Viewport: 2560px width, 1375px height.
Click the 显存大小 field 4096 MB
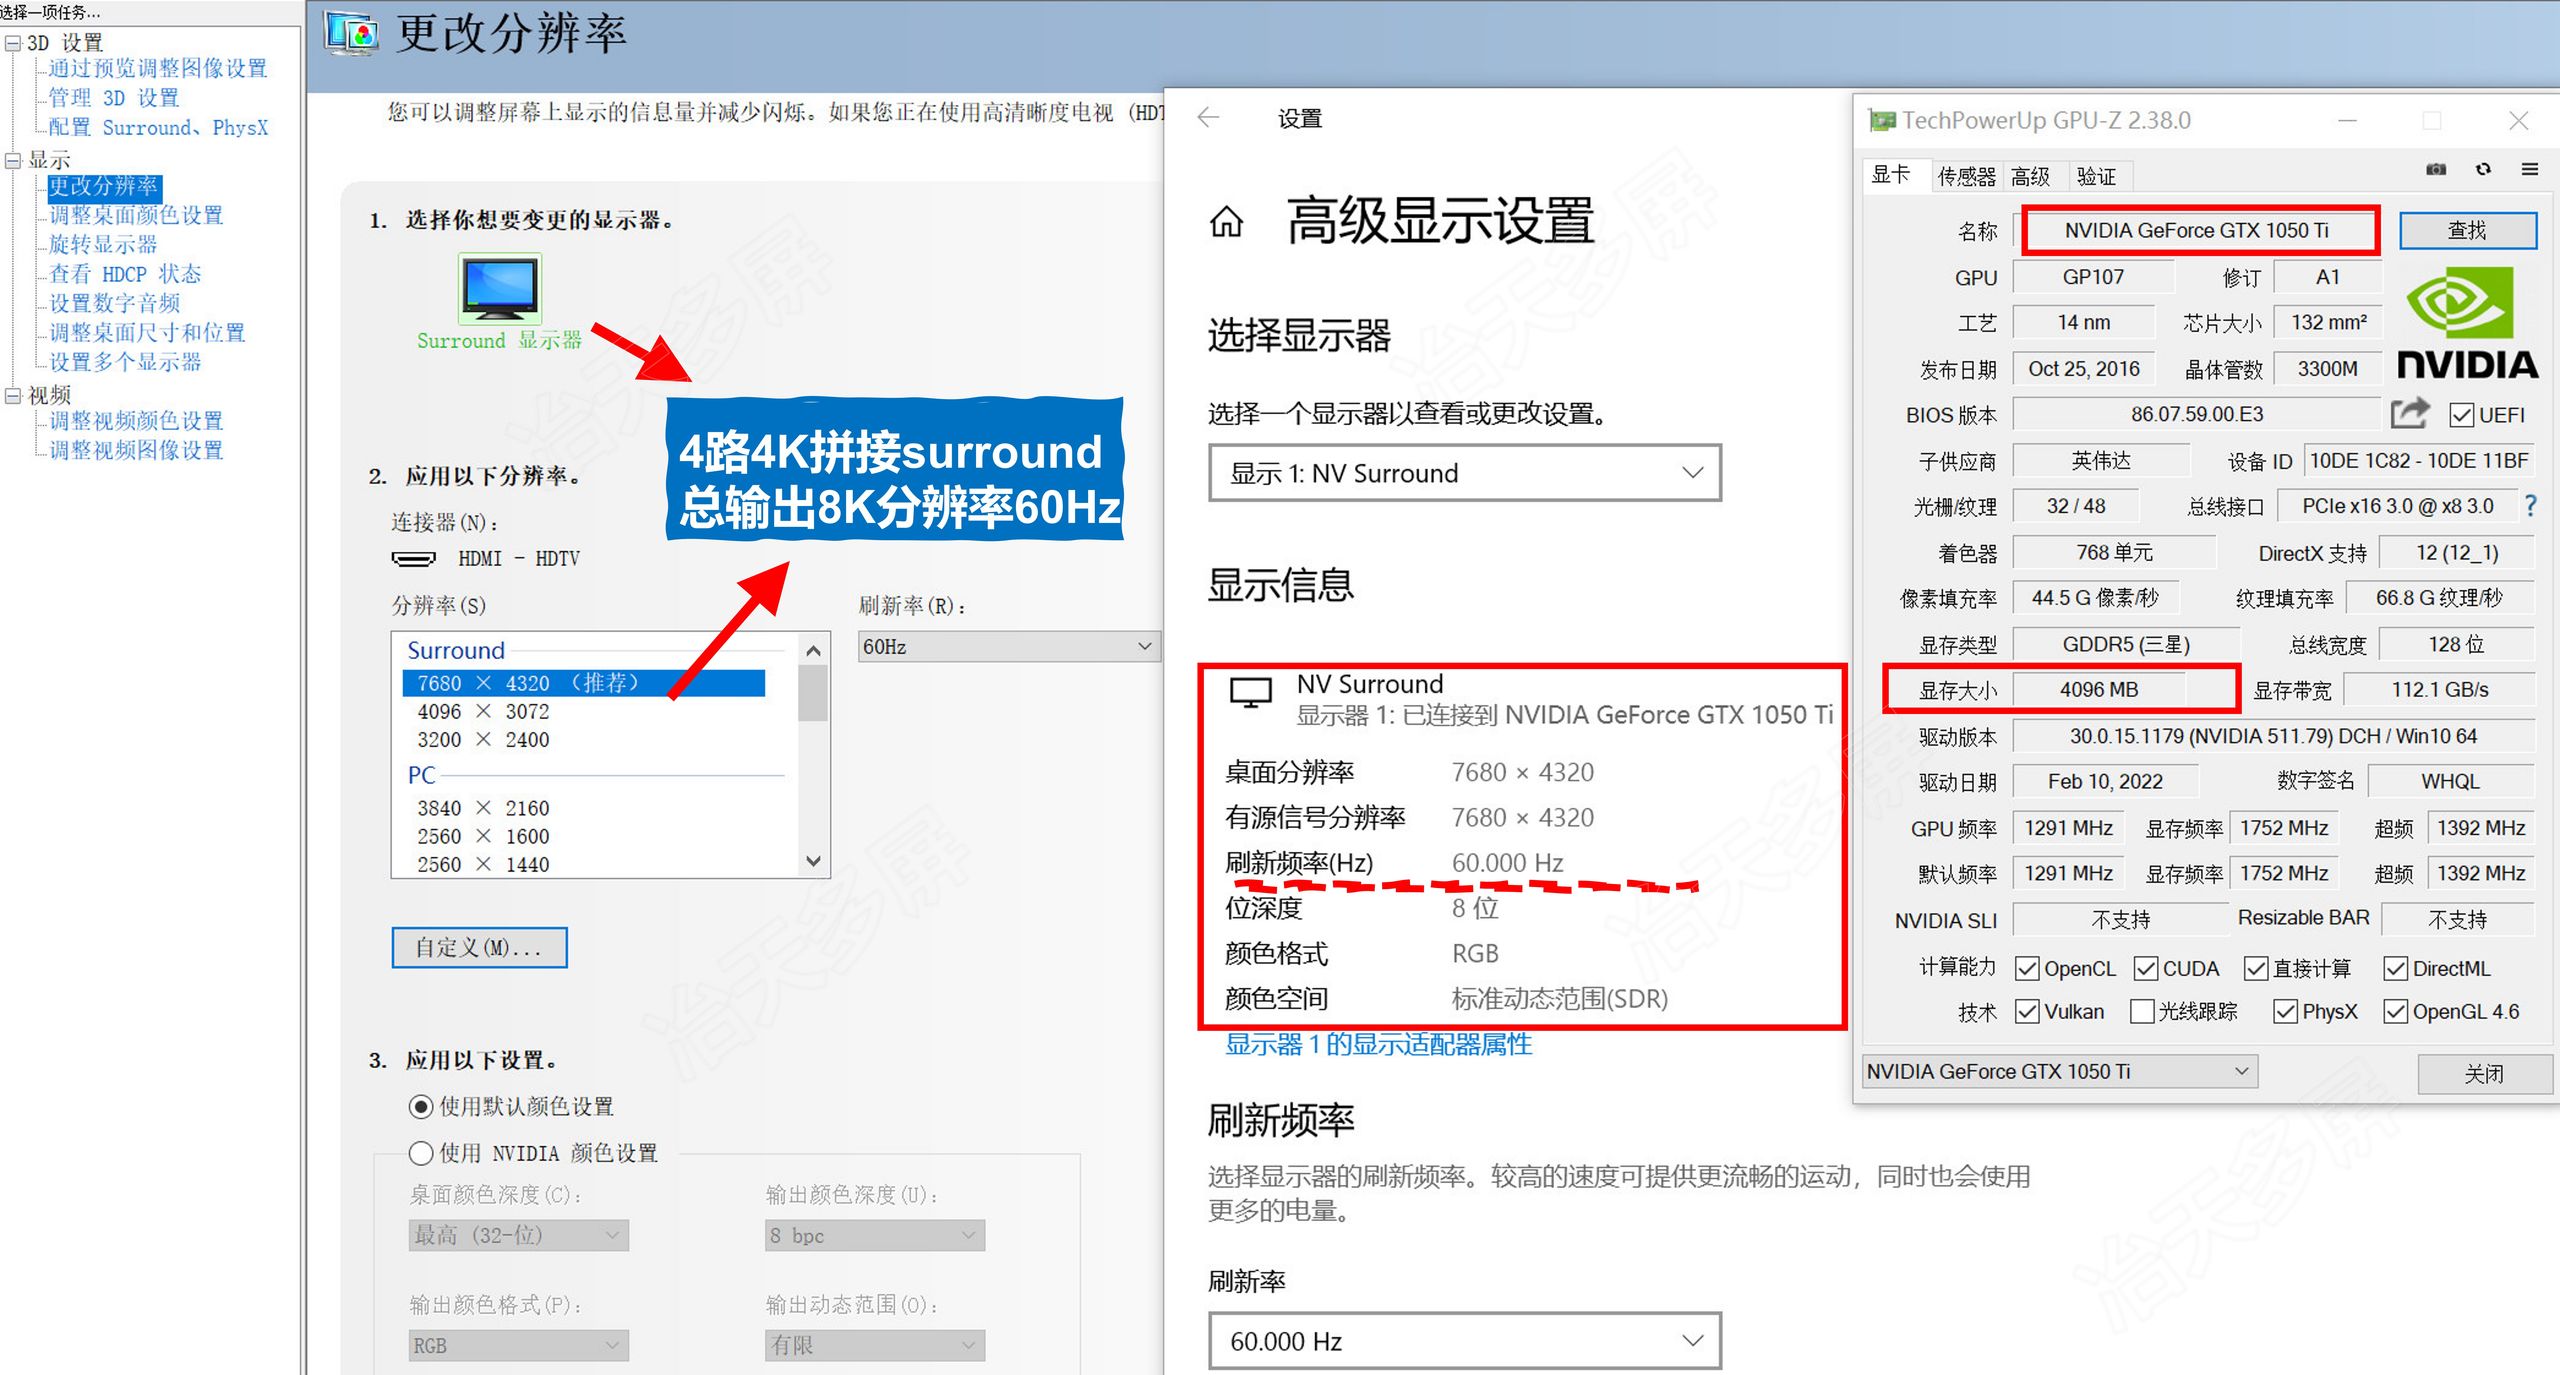(2099, 689)
